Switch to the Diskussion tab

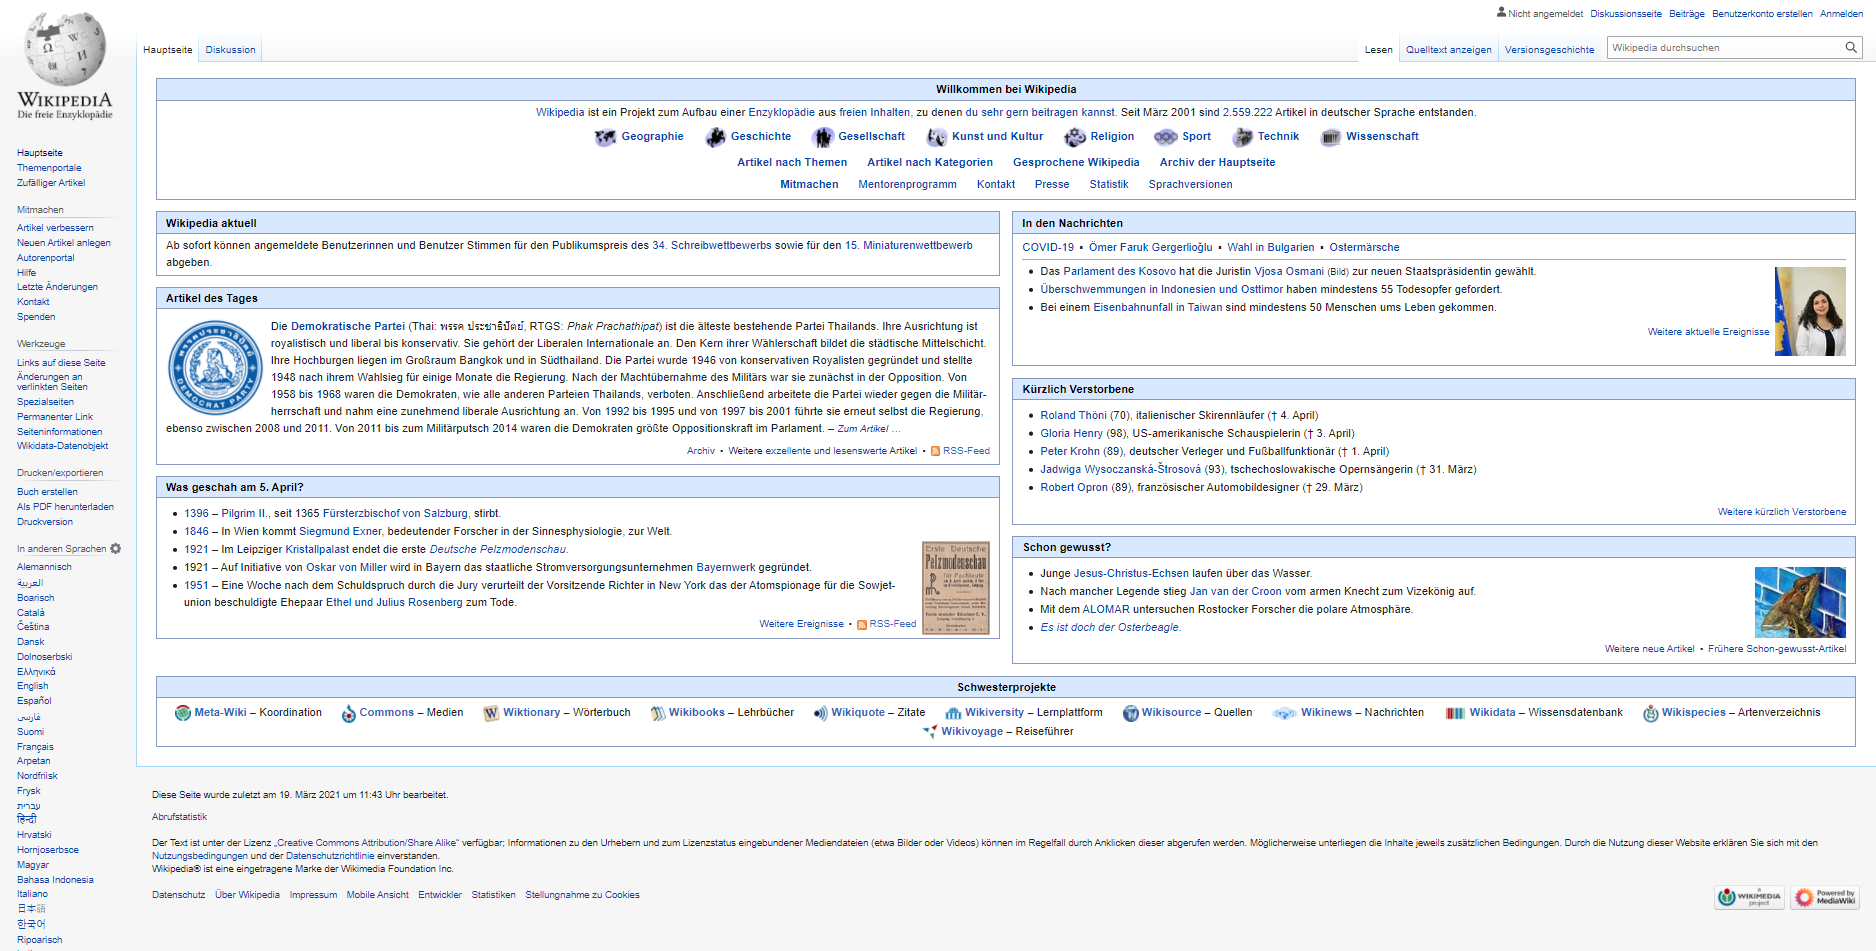[x=231, y=50]
